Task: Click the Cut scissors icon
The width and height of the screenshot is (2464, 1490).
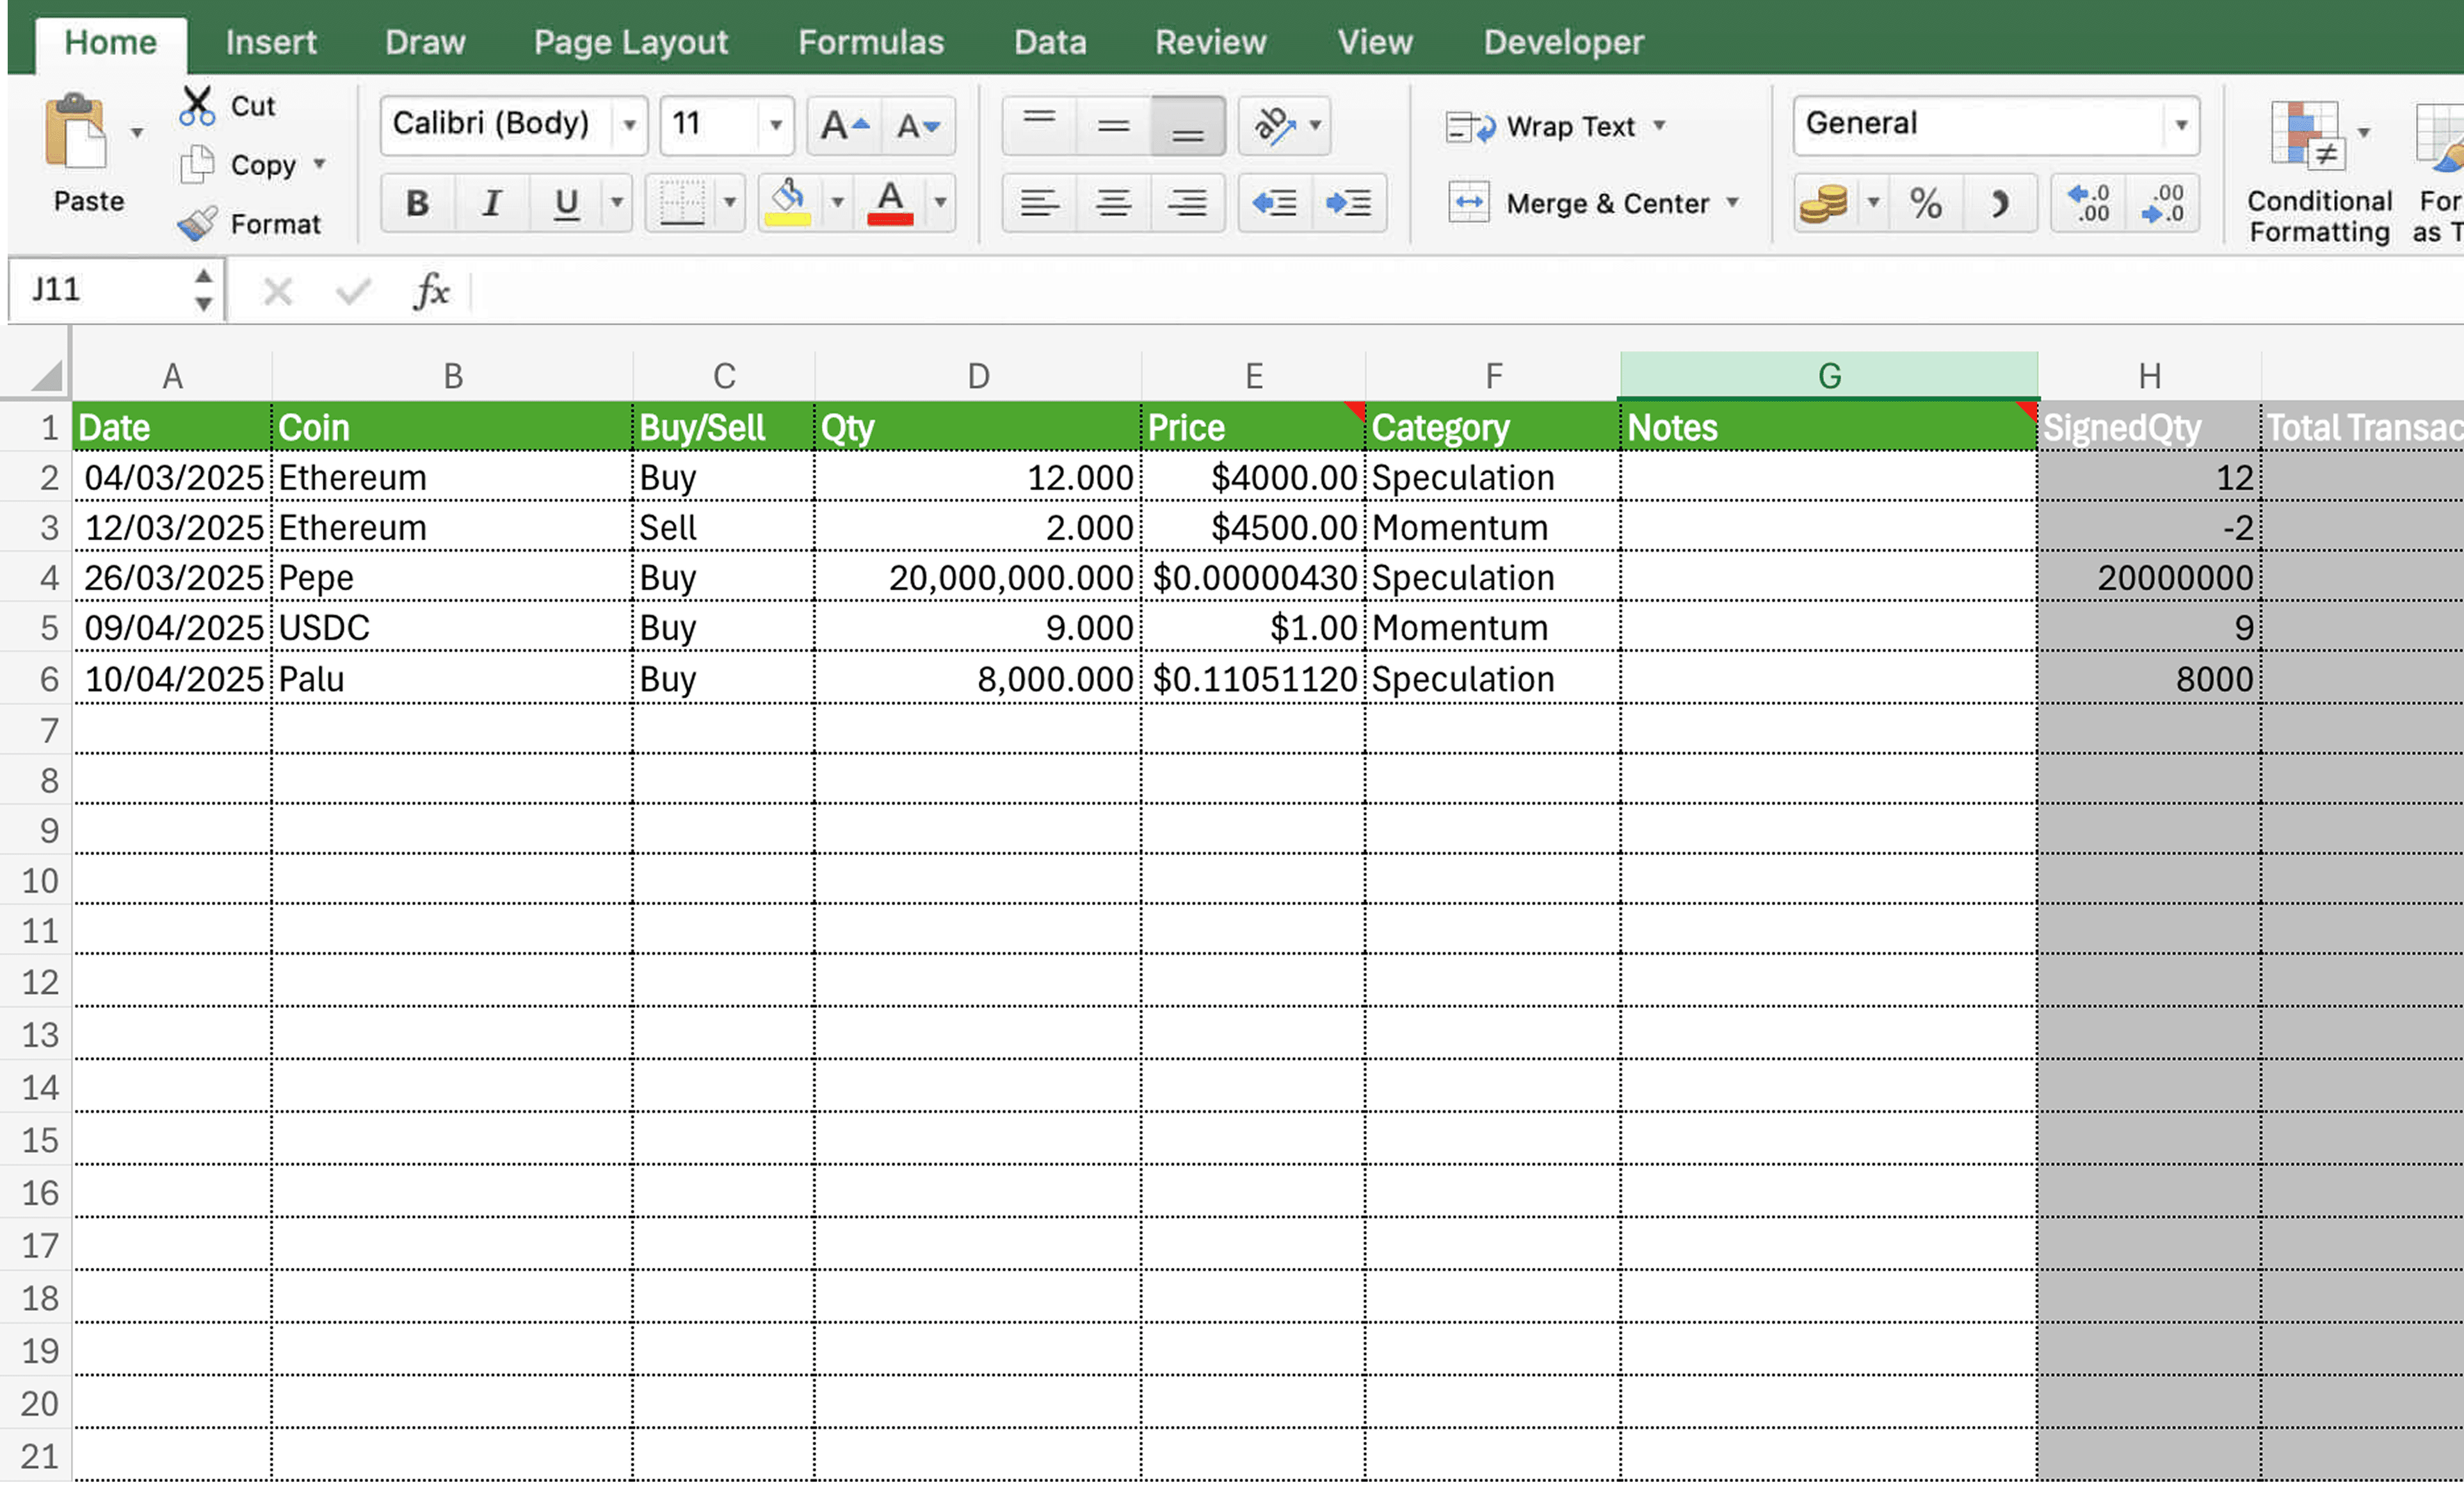Action: (197, 105)
